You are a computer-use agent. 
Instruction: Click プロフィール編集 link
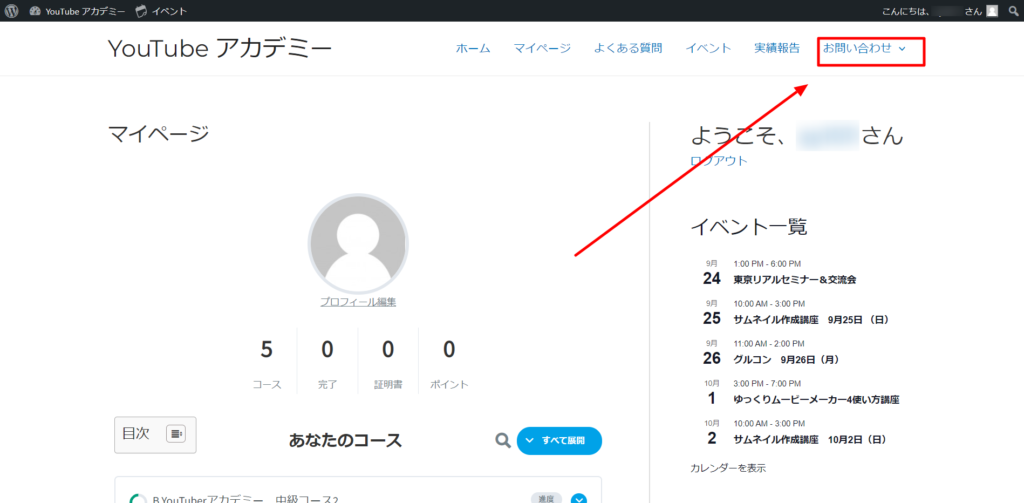tap(358, 302)
